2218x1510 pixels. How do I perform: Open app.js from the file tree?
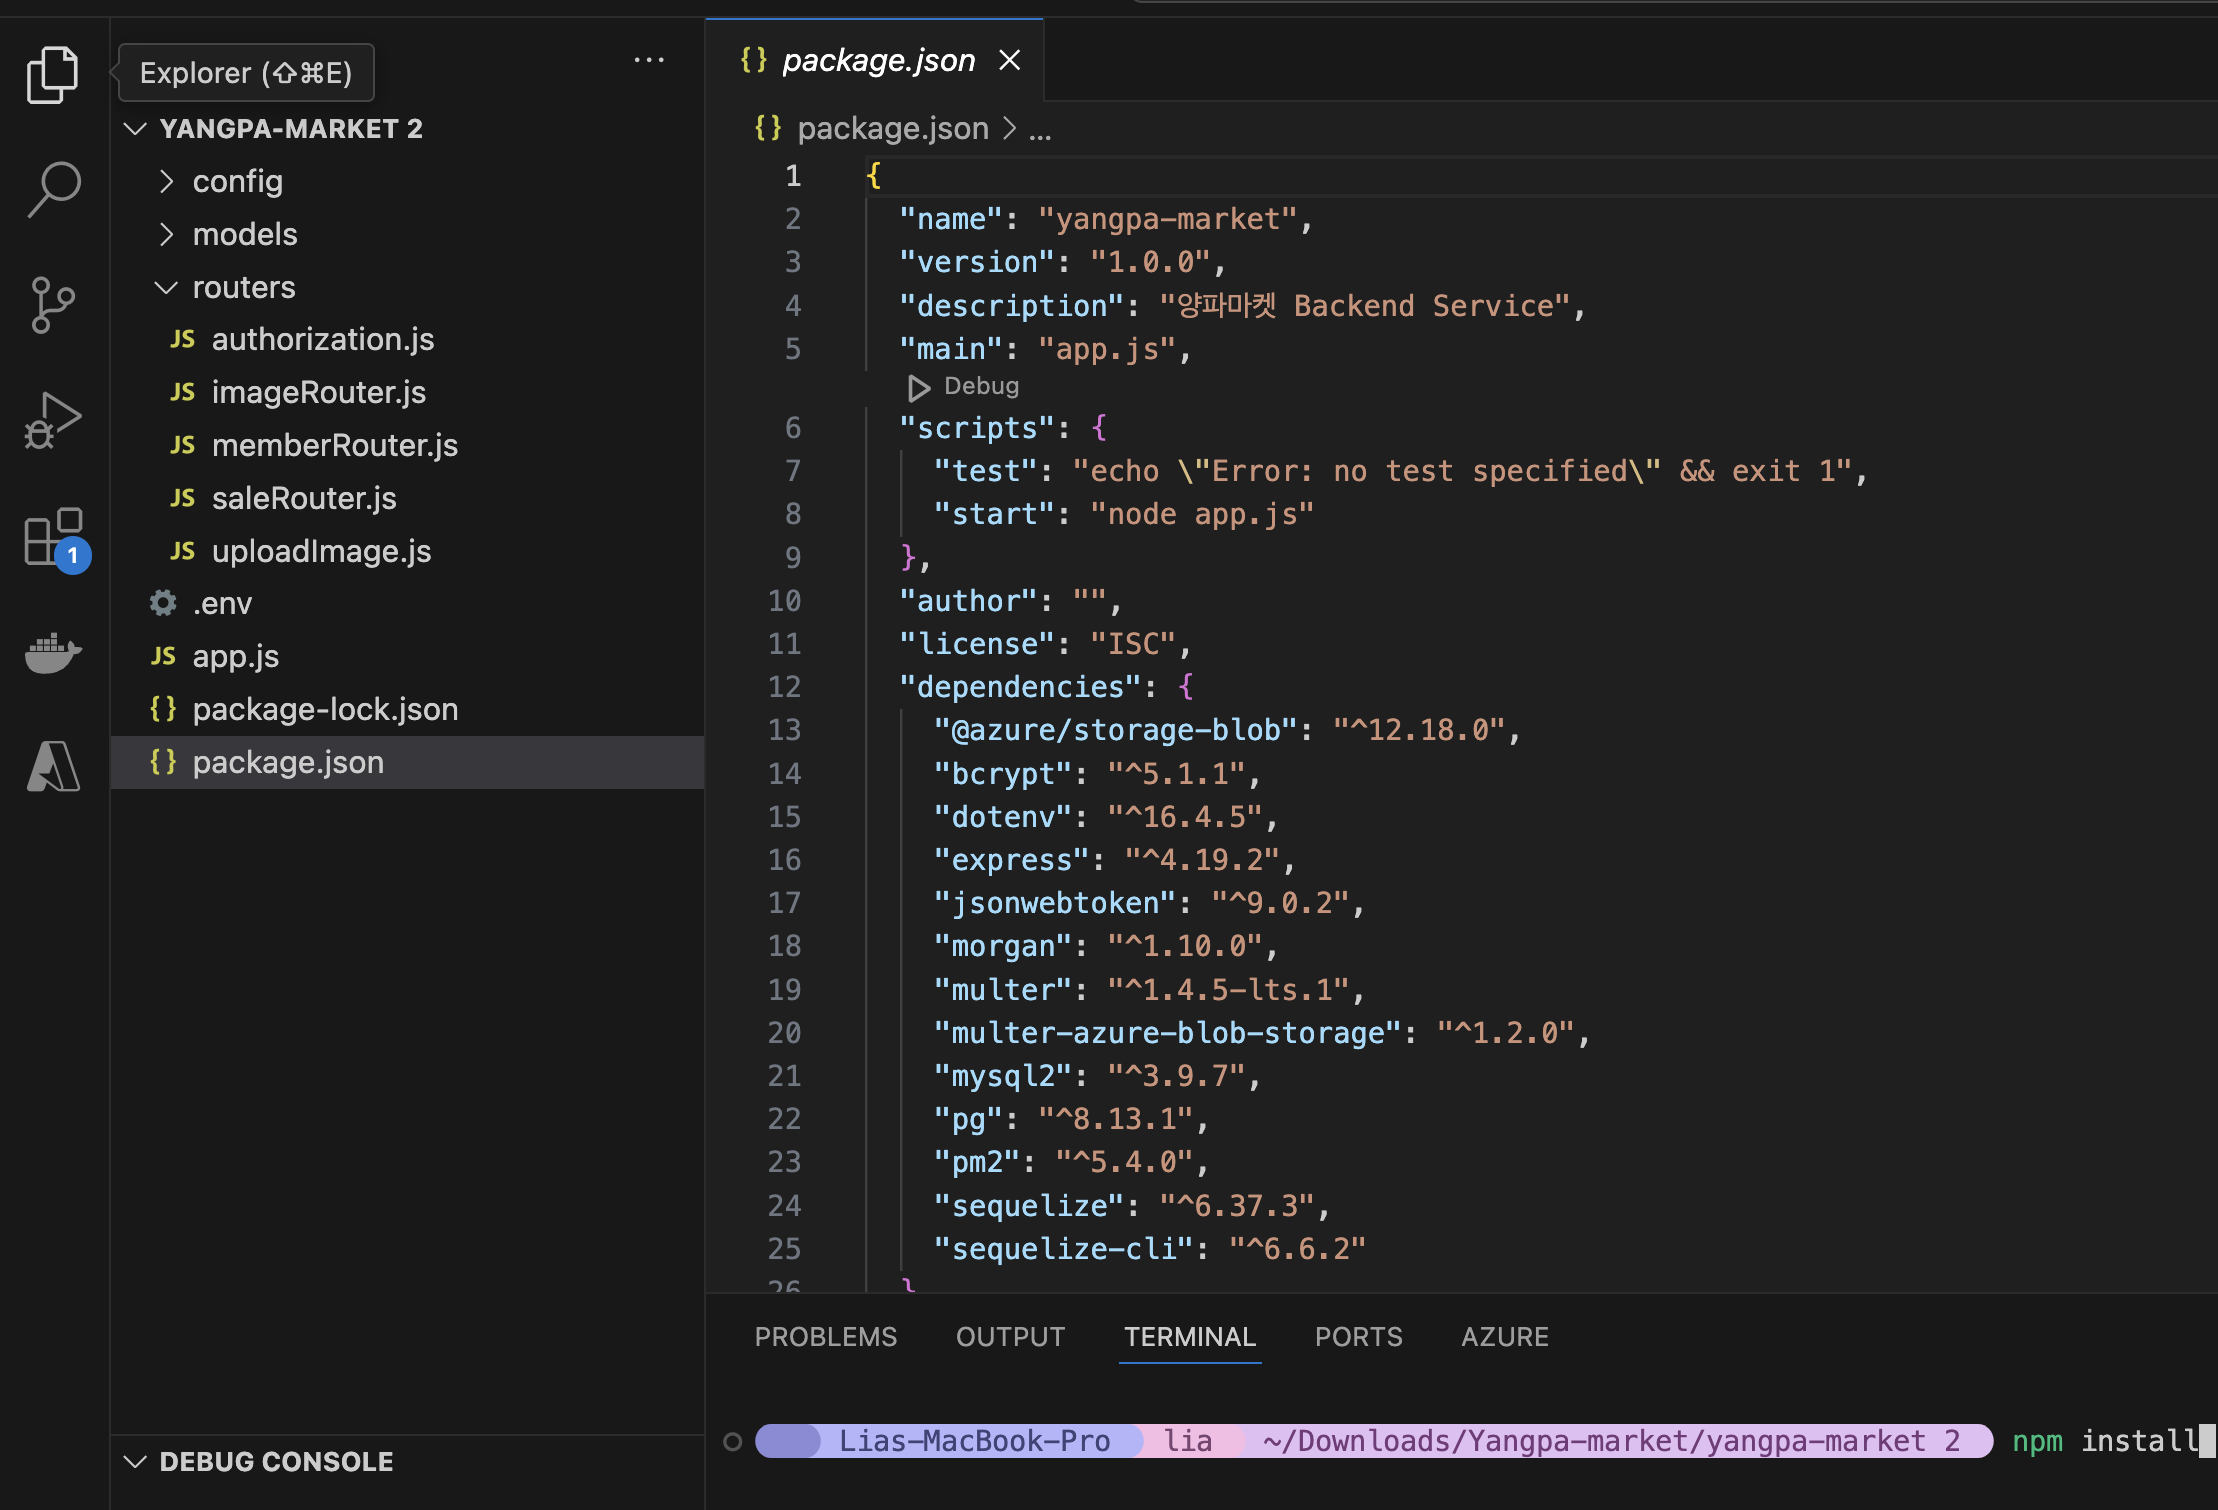coord(235,656)
